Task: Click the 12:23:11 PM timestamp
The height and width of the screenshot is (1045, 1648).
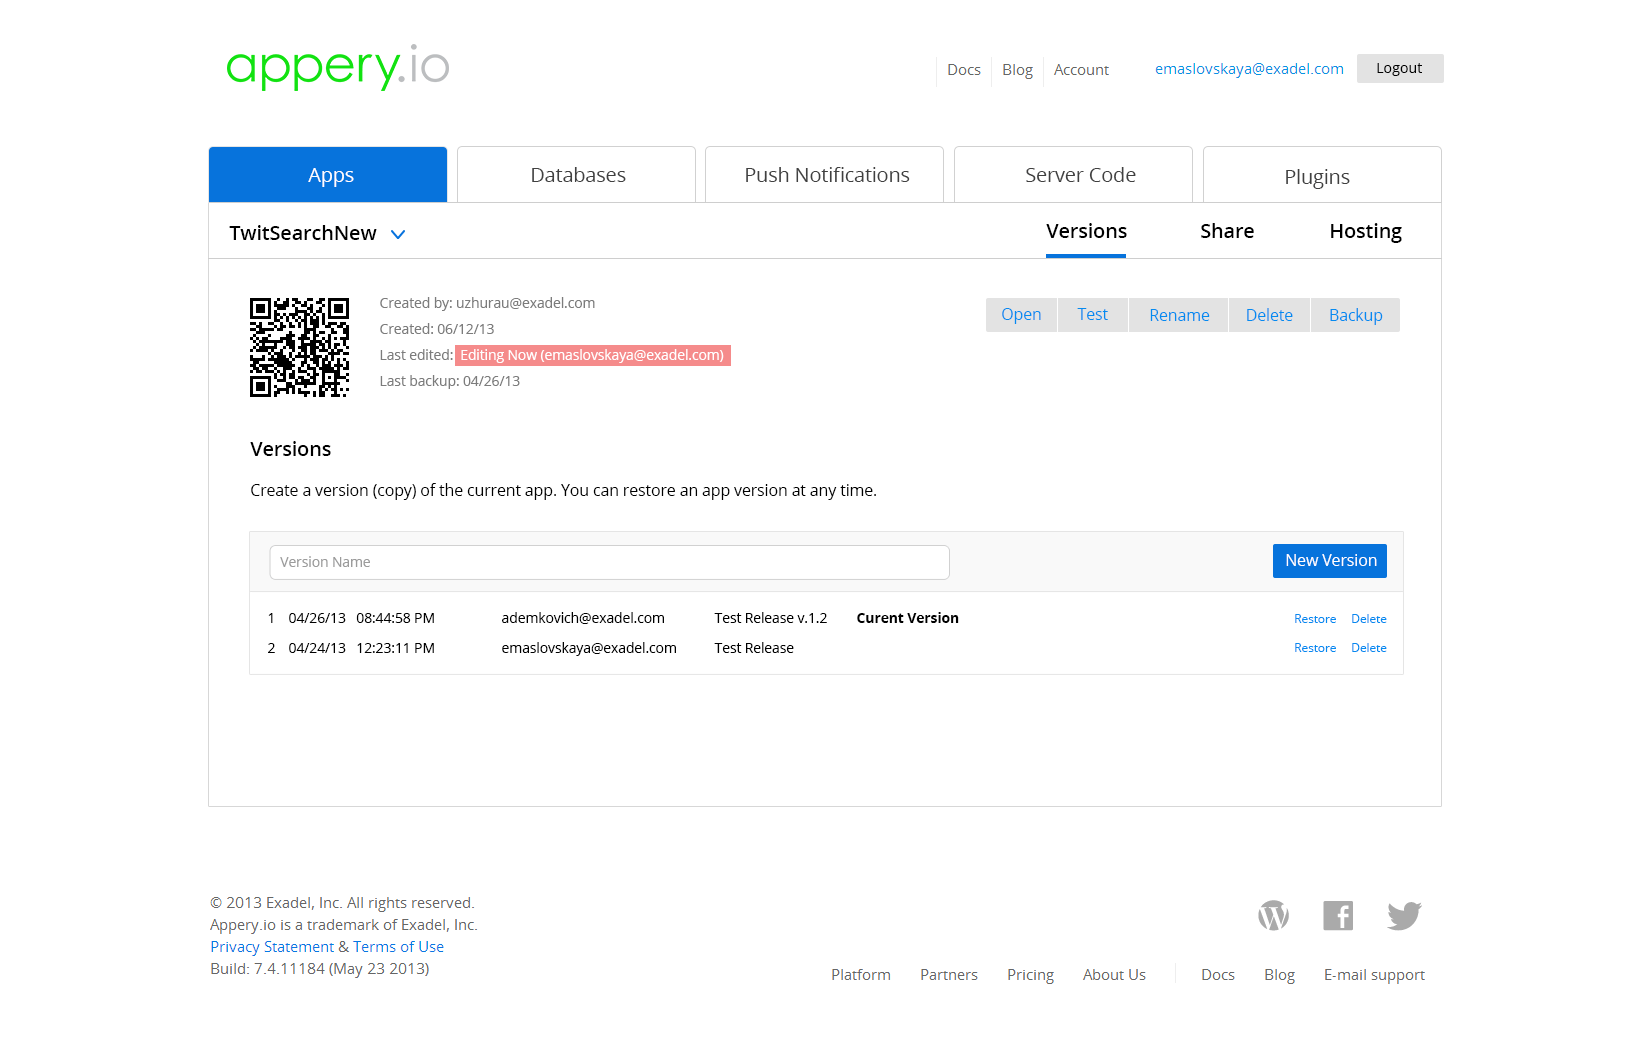Action: click(x=395, y=648)
